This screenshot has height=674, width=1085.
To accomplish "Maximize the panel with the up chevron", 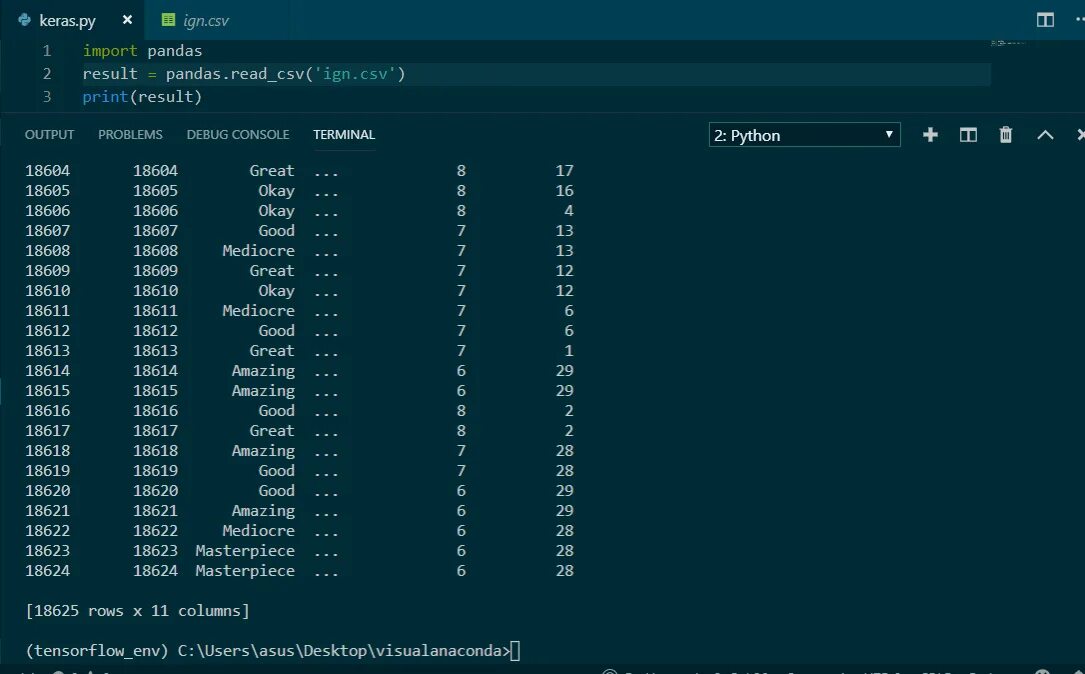I will (1045, 135).
